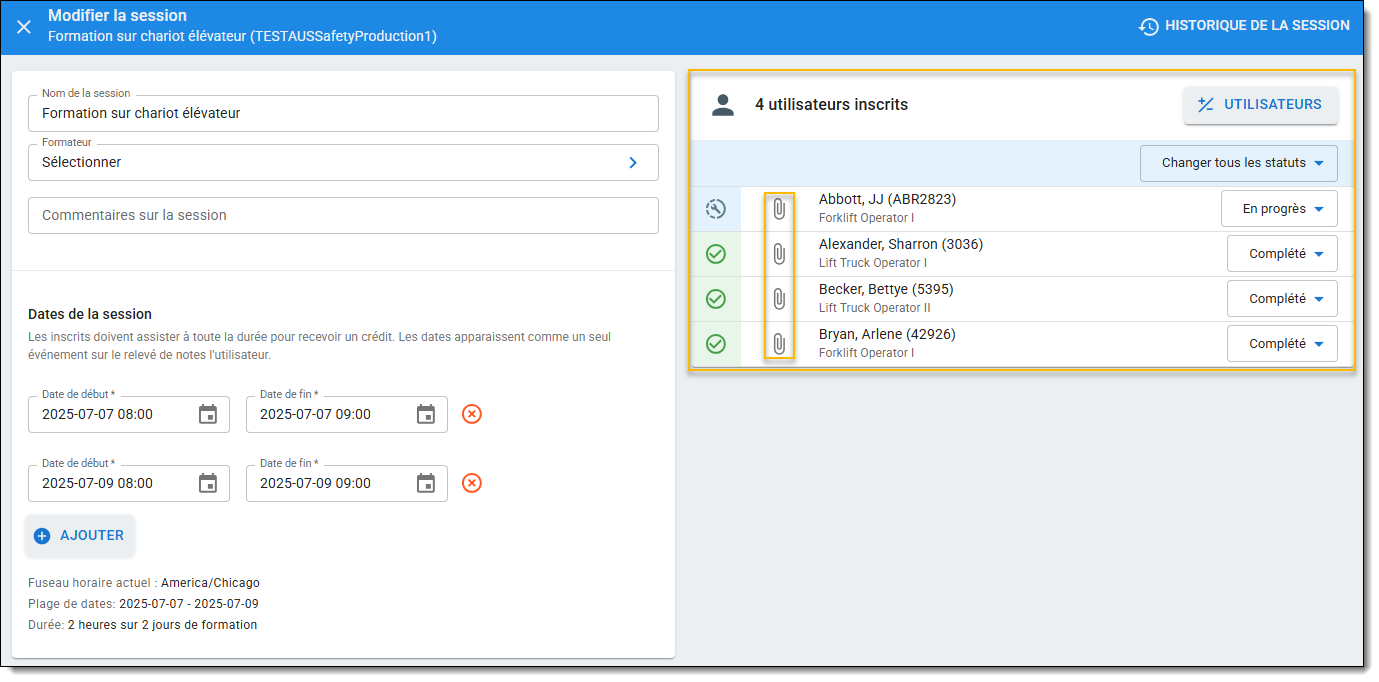
Task: Open Historique de la session
Action: pyautogui.click(x=1244, y=26)
